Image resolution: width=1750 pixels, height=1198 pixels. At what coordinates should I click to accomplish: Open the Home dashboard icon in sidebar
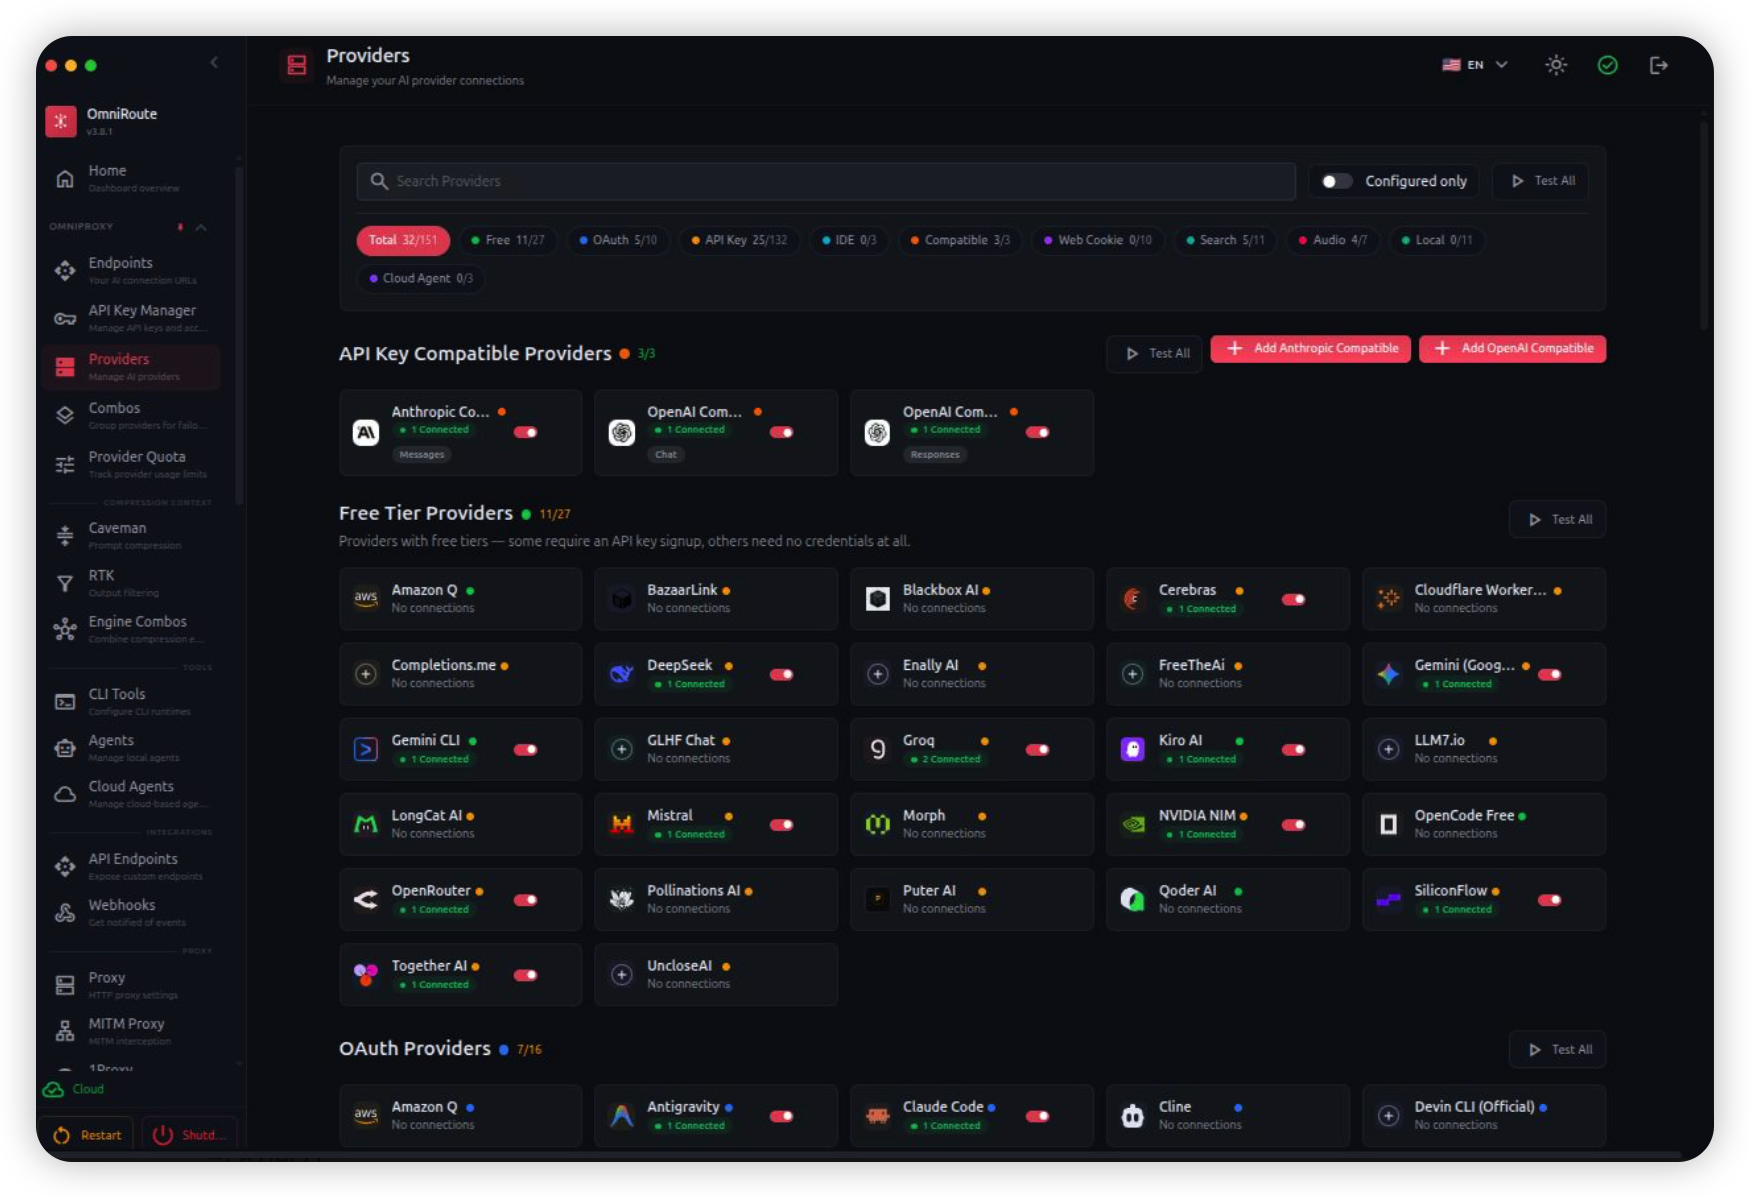click(65, 178)
